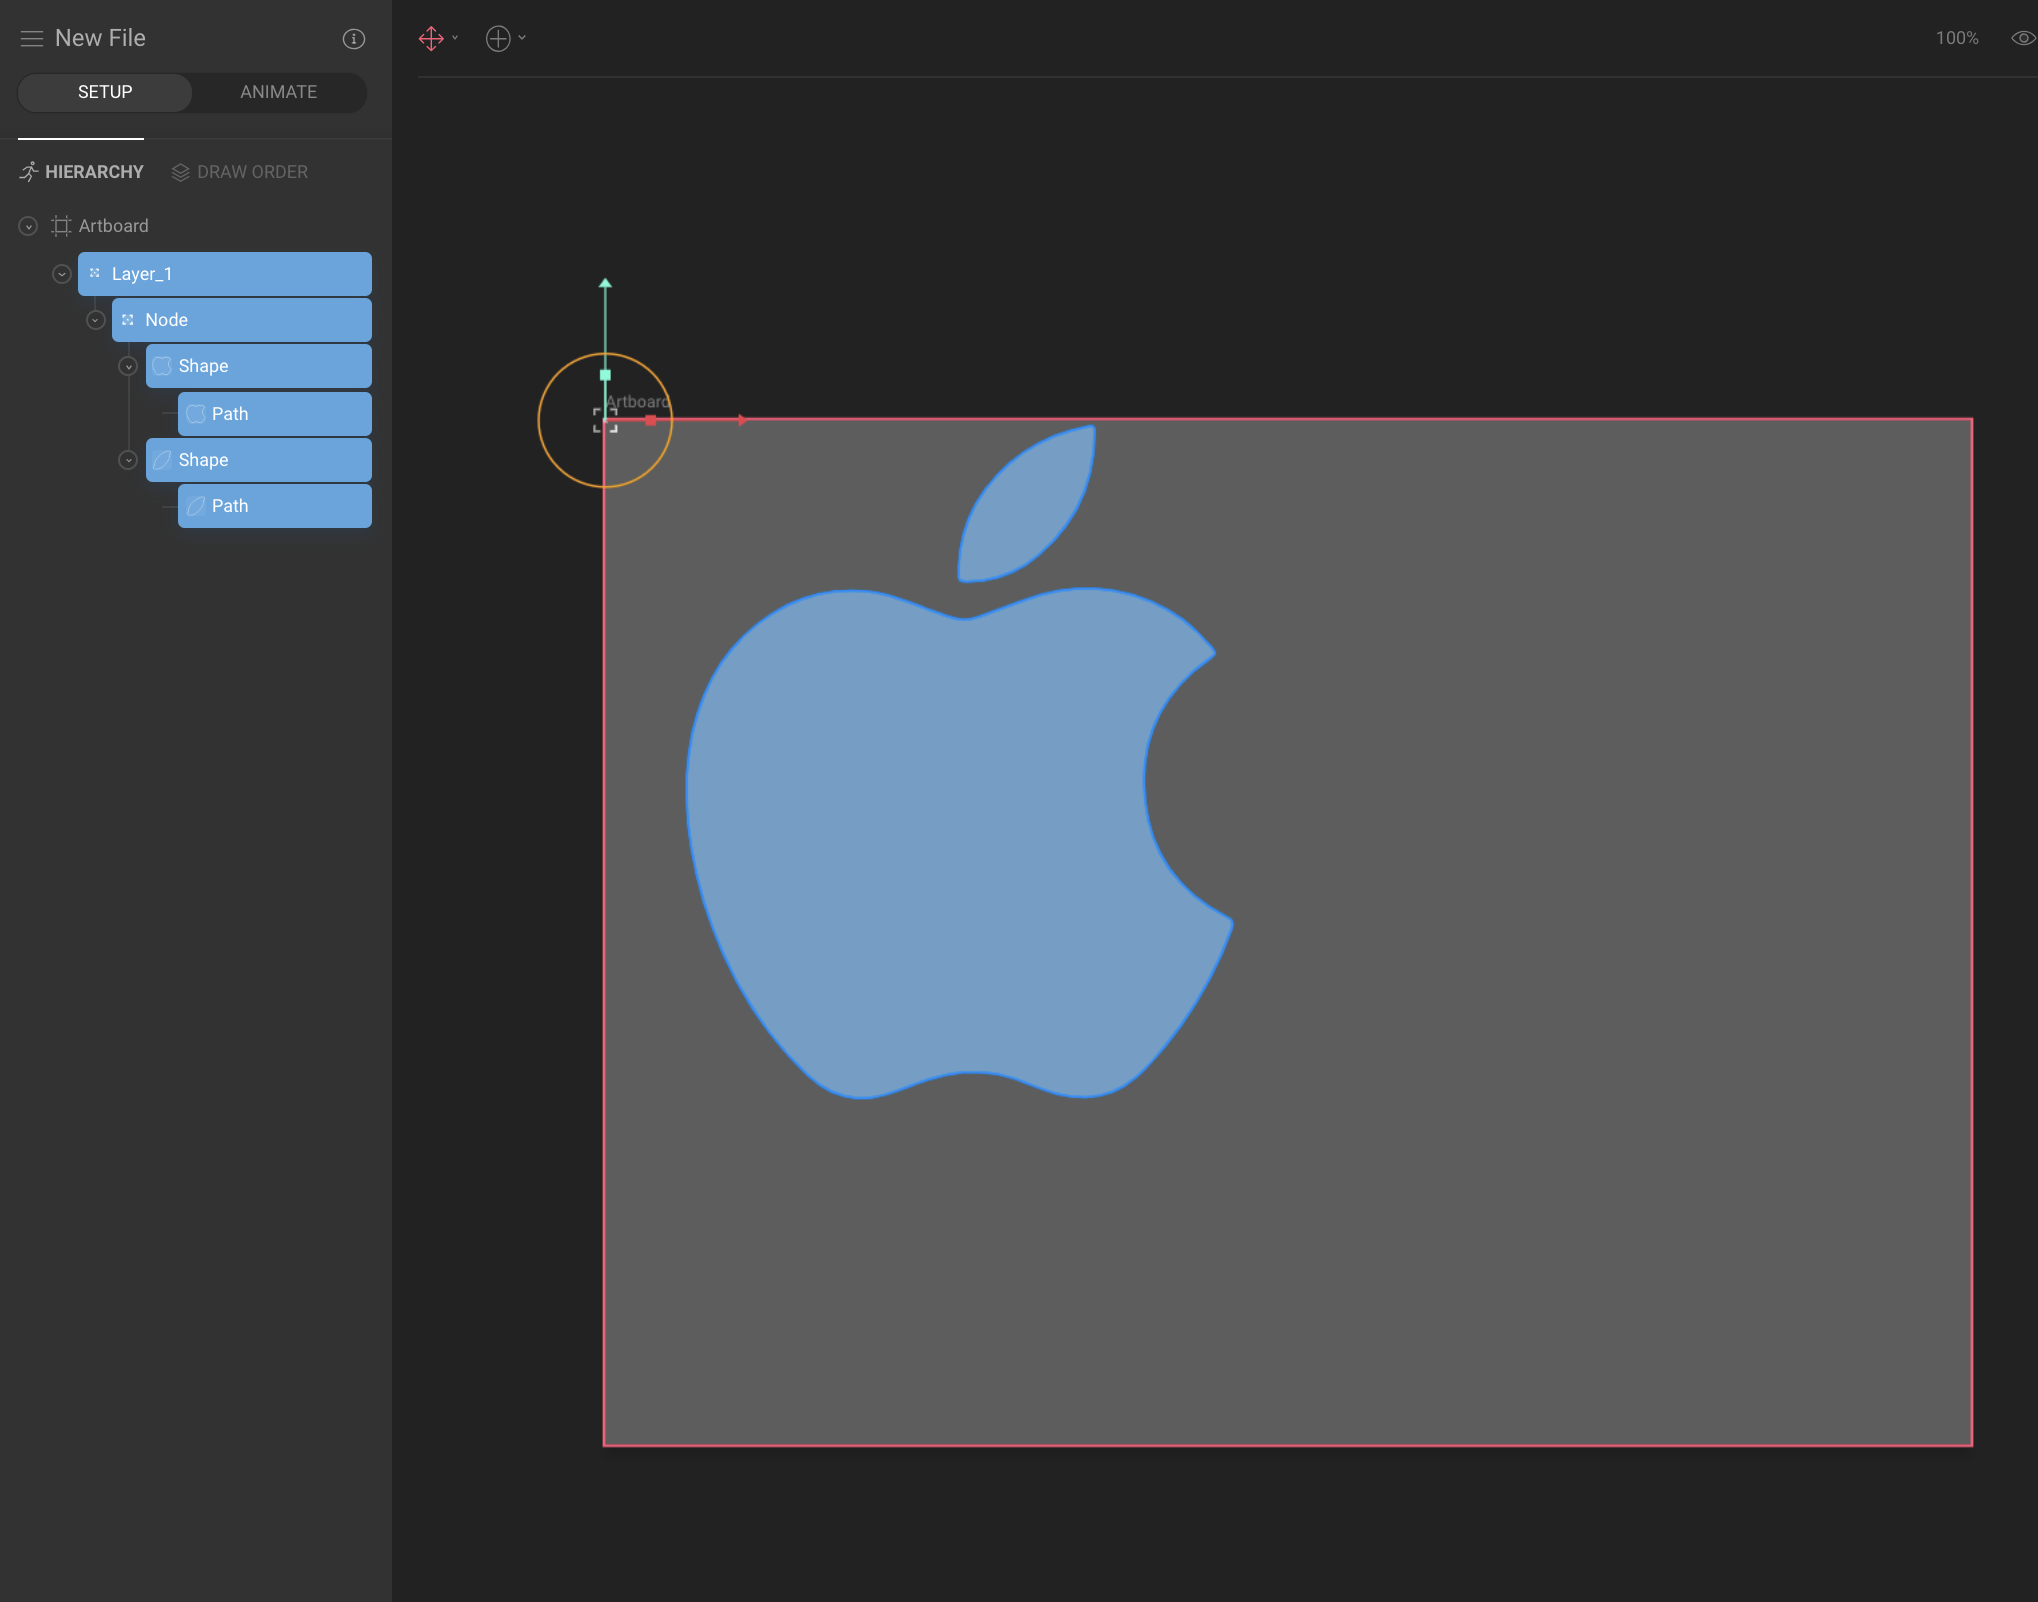The width and height of the screenshot is (2038, 1602).
Task: Click the New File title
Action: click(x=100, y=38)
